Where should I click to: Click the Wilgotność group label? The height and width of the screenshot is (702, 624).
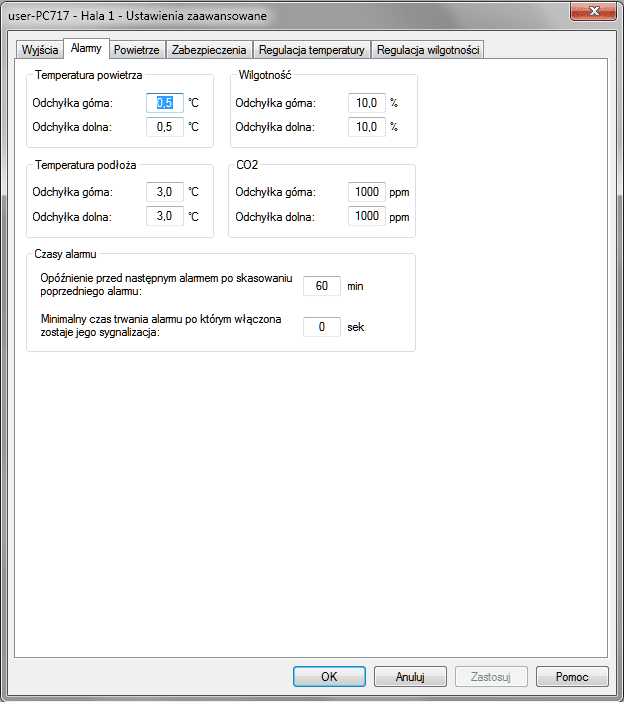point(265,75)
